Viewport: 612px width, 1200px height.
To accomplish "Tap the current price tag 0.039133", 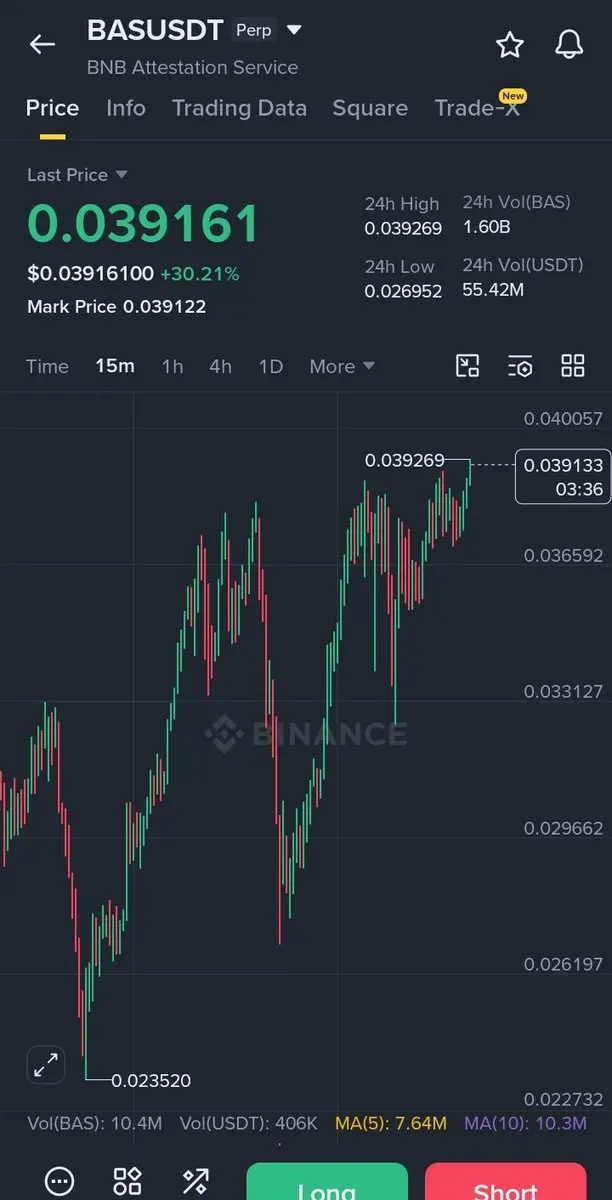I will point(563,476).
